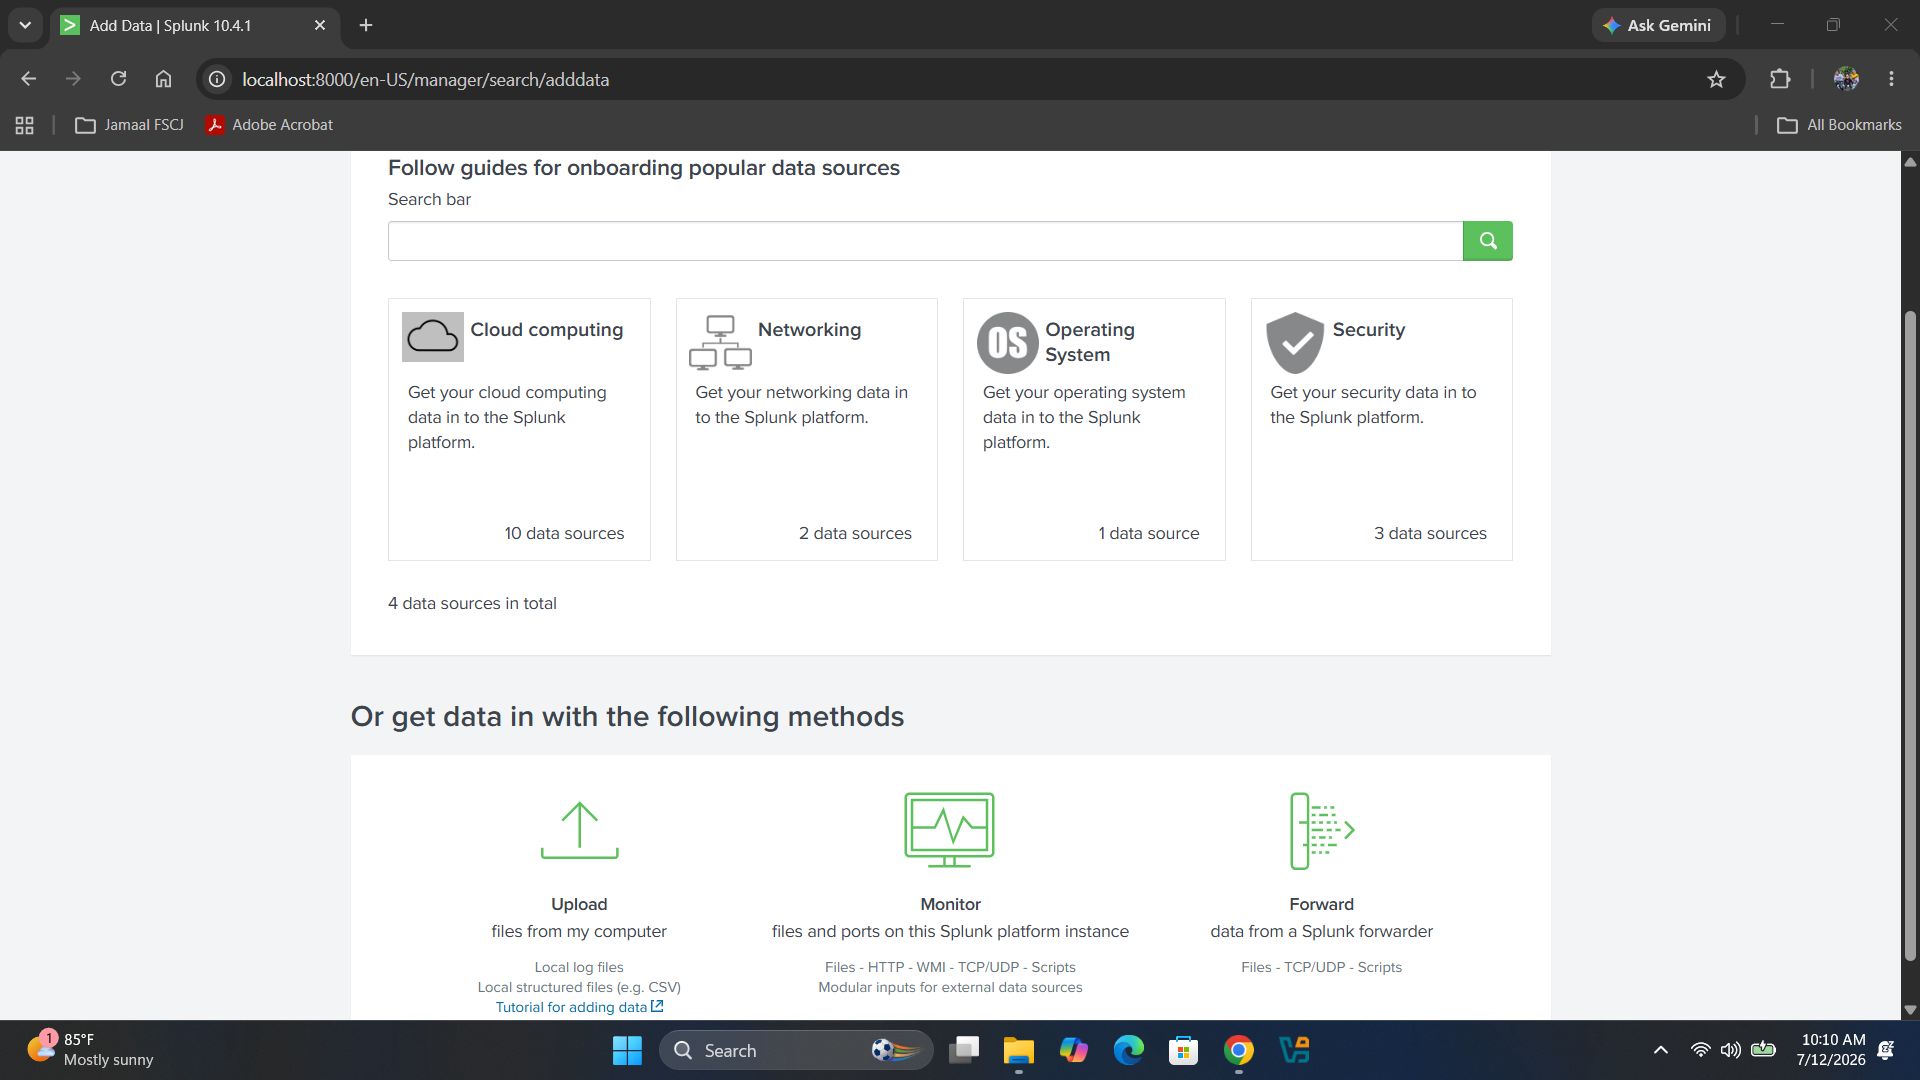
Task: Open the volume speaker tray icon
Action: [x=1731, y=1050]
